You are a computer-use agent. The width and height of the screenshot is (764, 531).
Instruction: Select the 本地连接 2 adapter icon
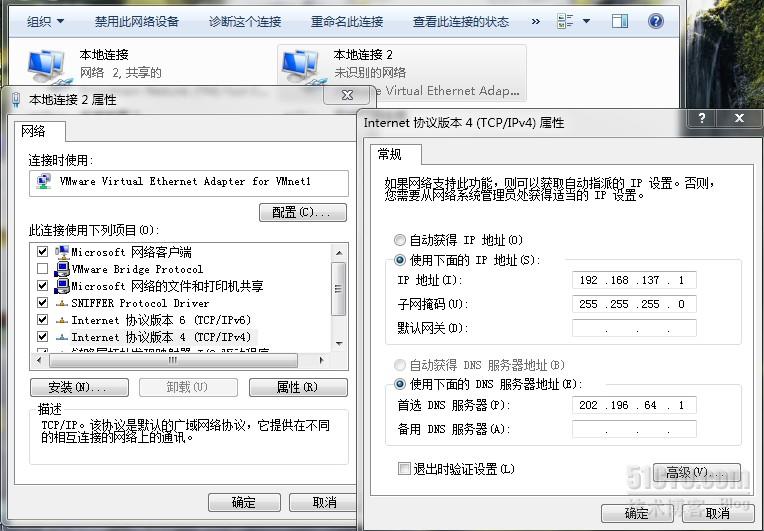point(301,66)
